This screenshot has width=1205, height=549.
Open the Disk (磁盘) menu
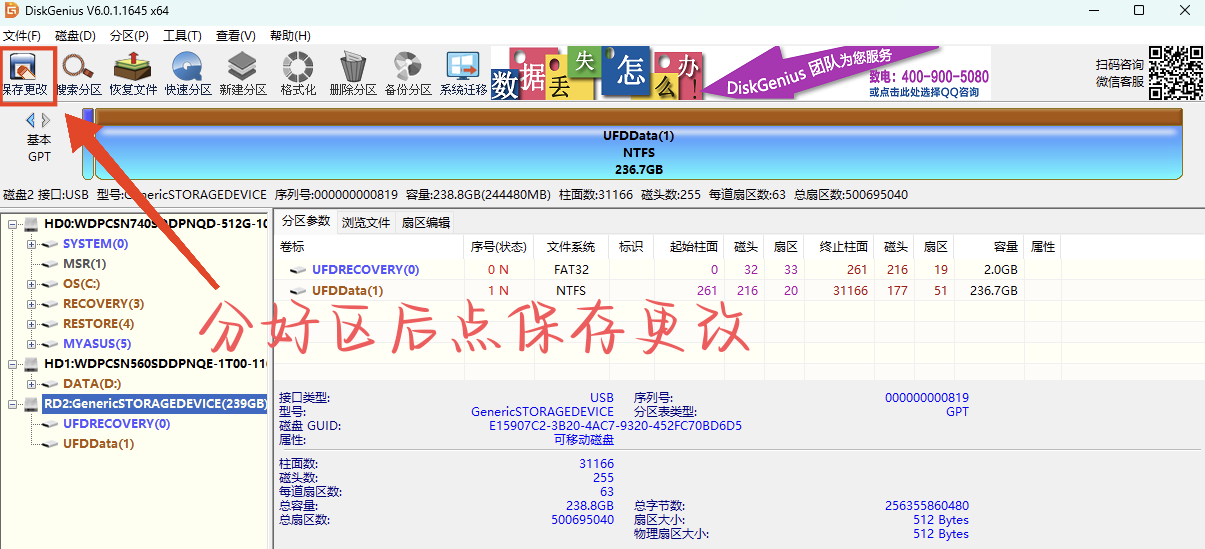pyautogui.click(x=75, y=35)
